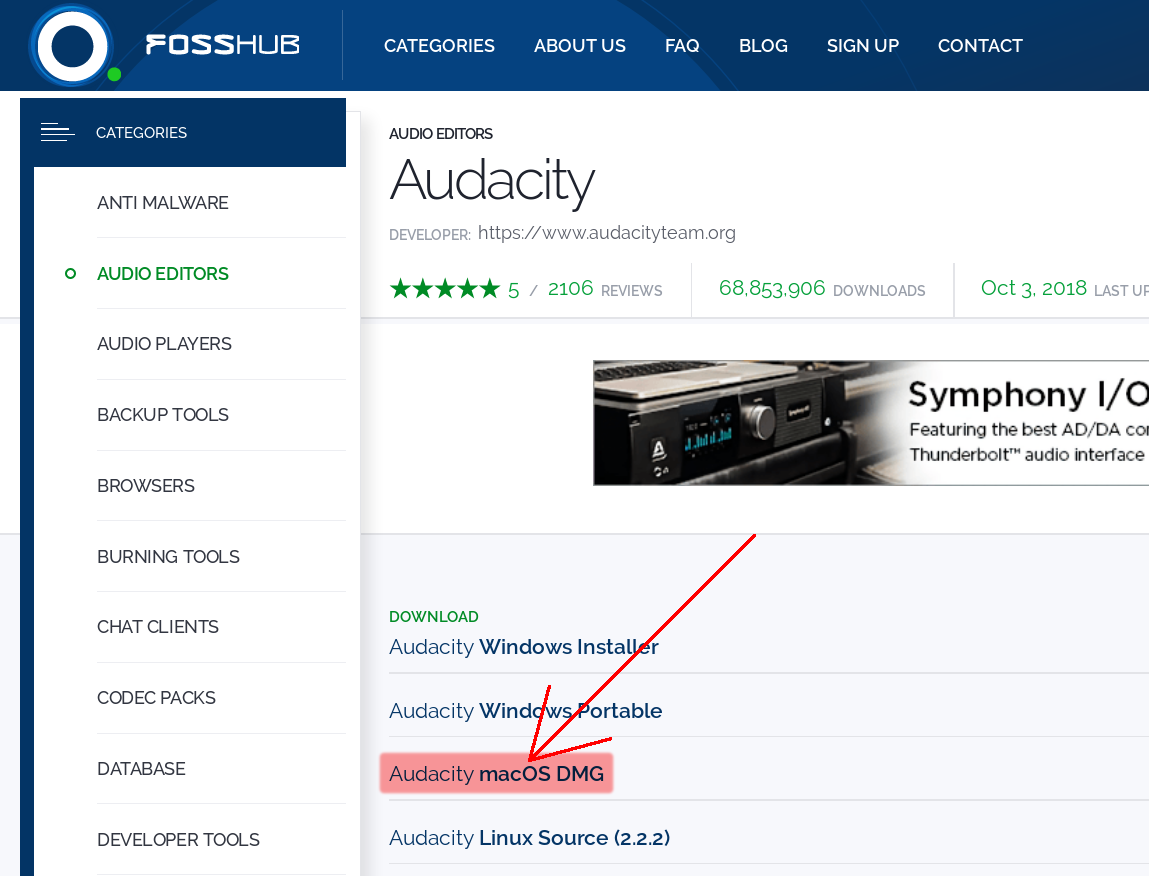The height and width of the screenshot is (876, 1149).
Task: Download Audacity macOS DMG
Action: [x=496, y=773]
